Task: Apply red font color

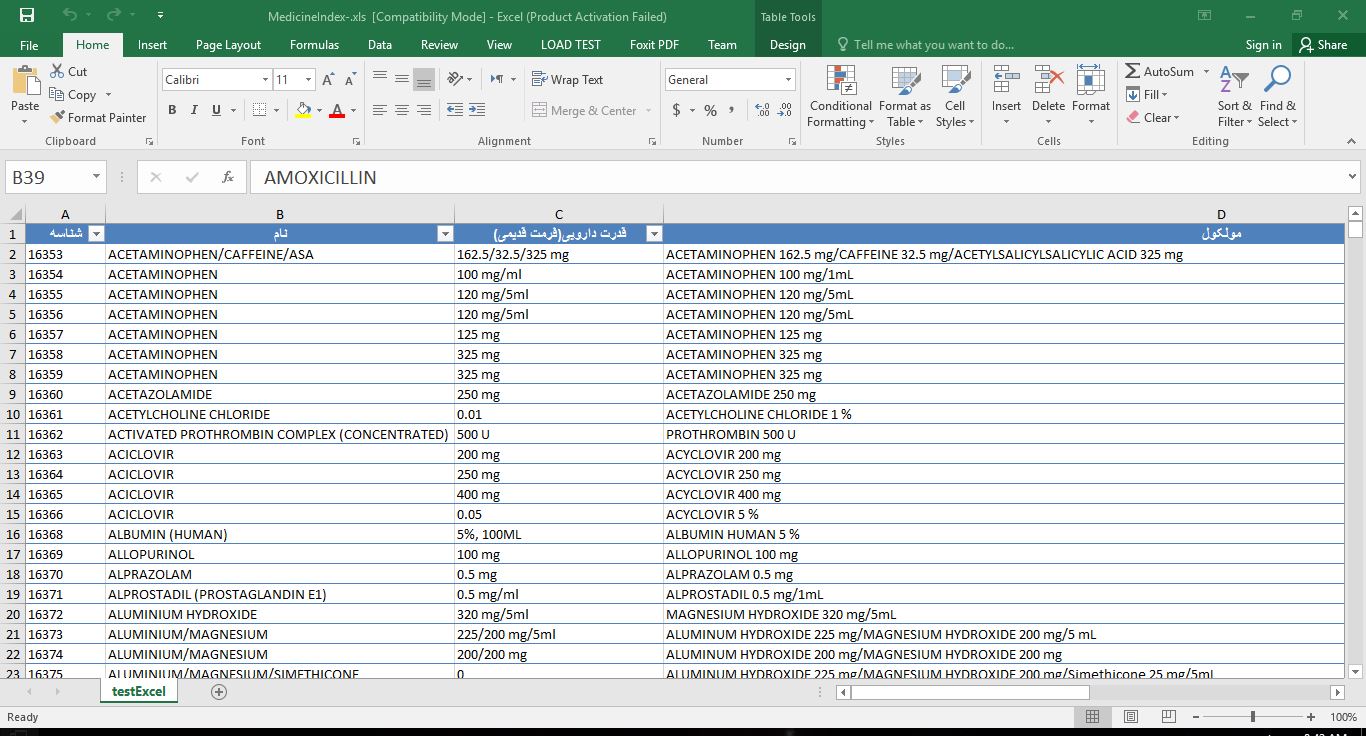Action: pos(336,111)
